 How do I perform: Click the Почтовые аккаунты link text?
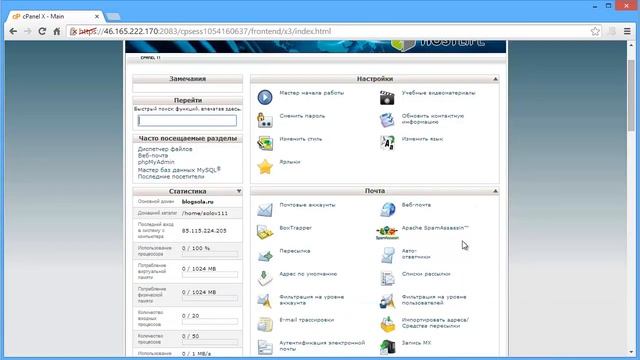307,205
